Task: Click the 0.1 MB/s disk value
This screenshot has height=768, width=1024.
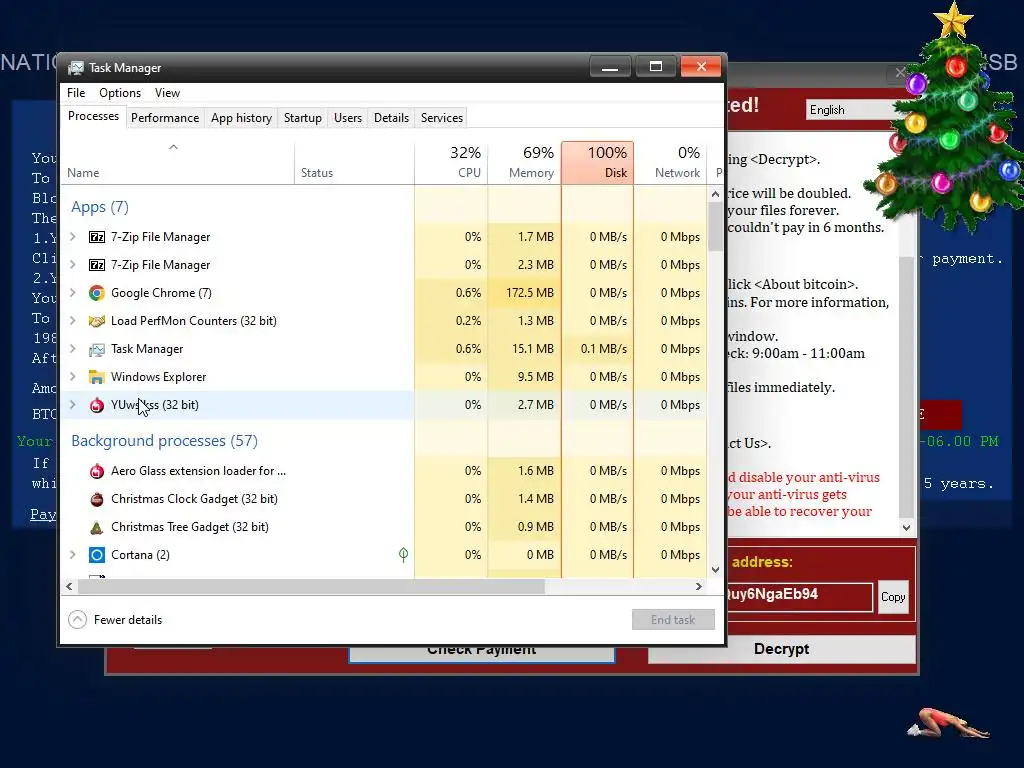Action: tap(603, 349)
